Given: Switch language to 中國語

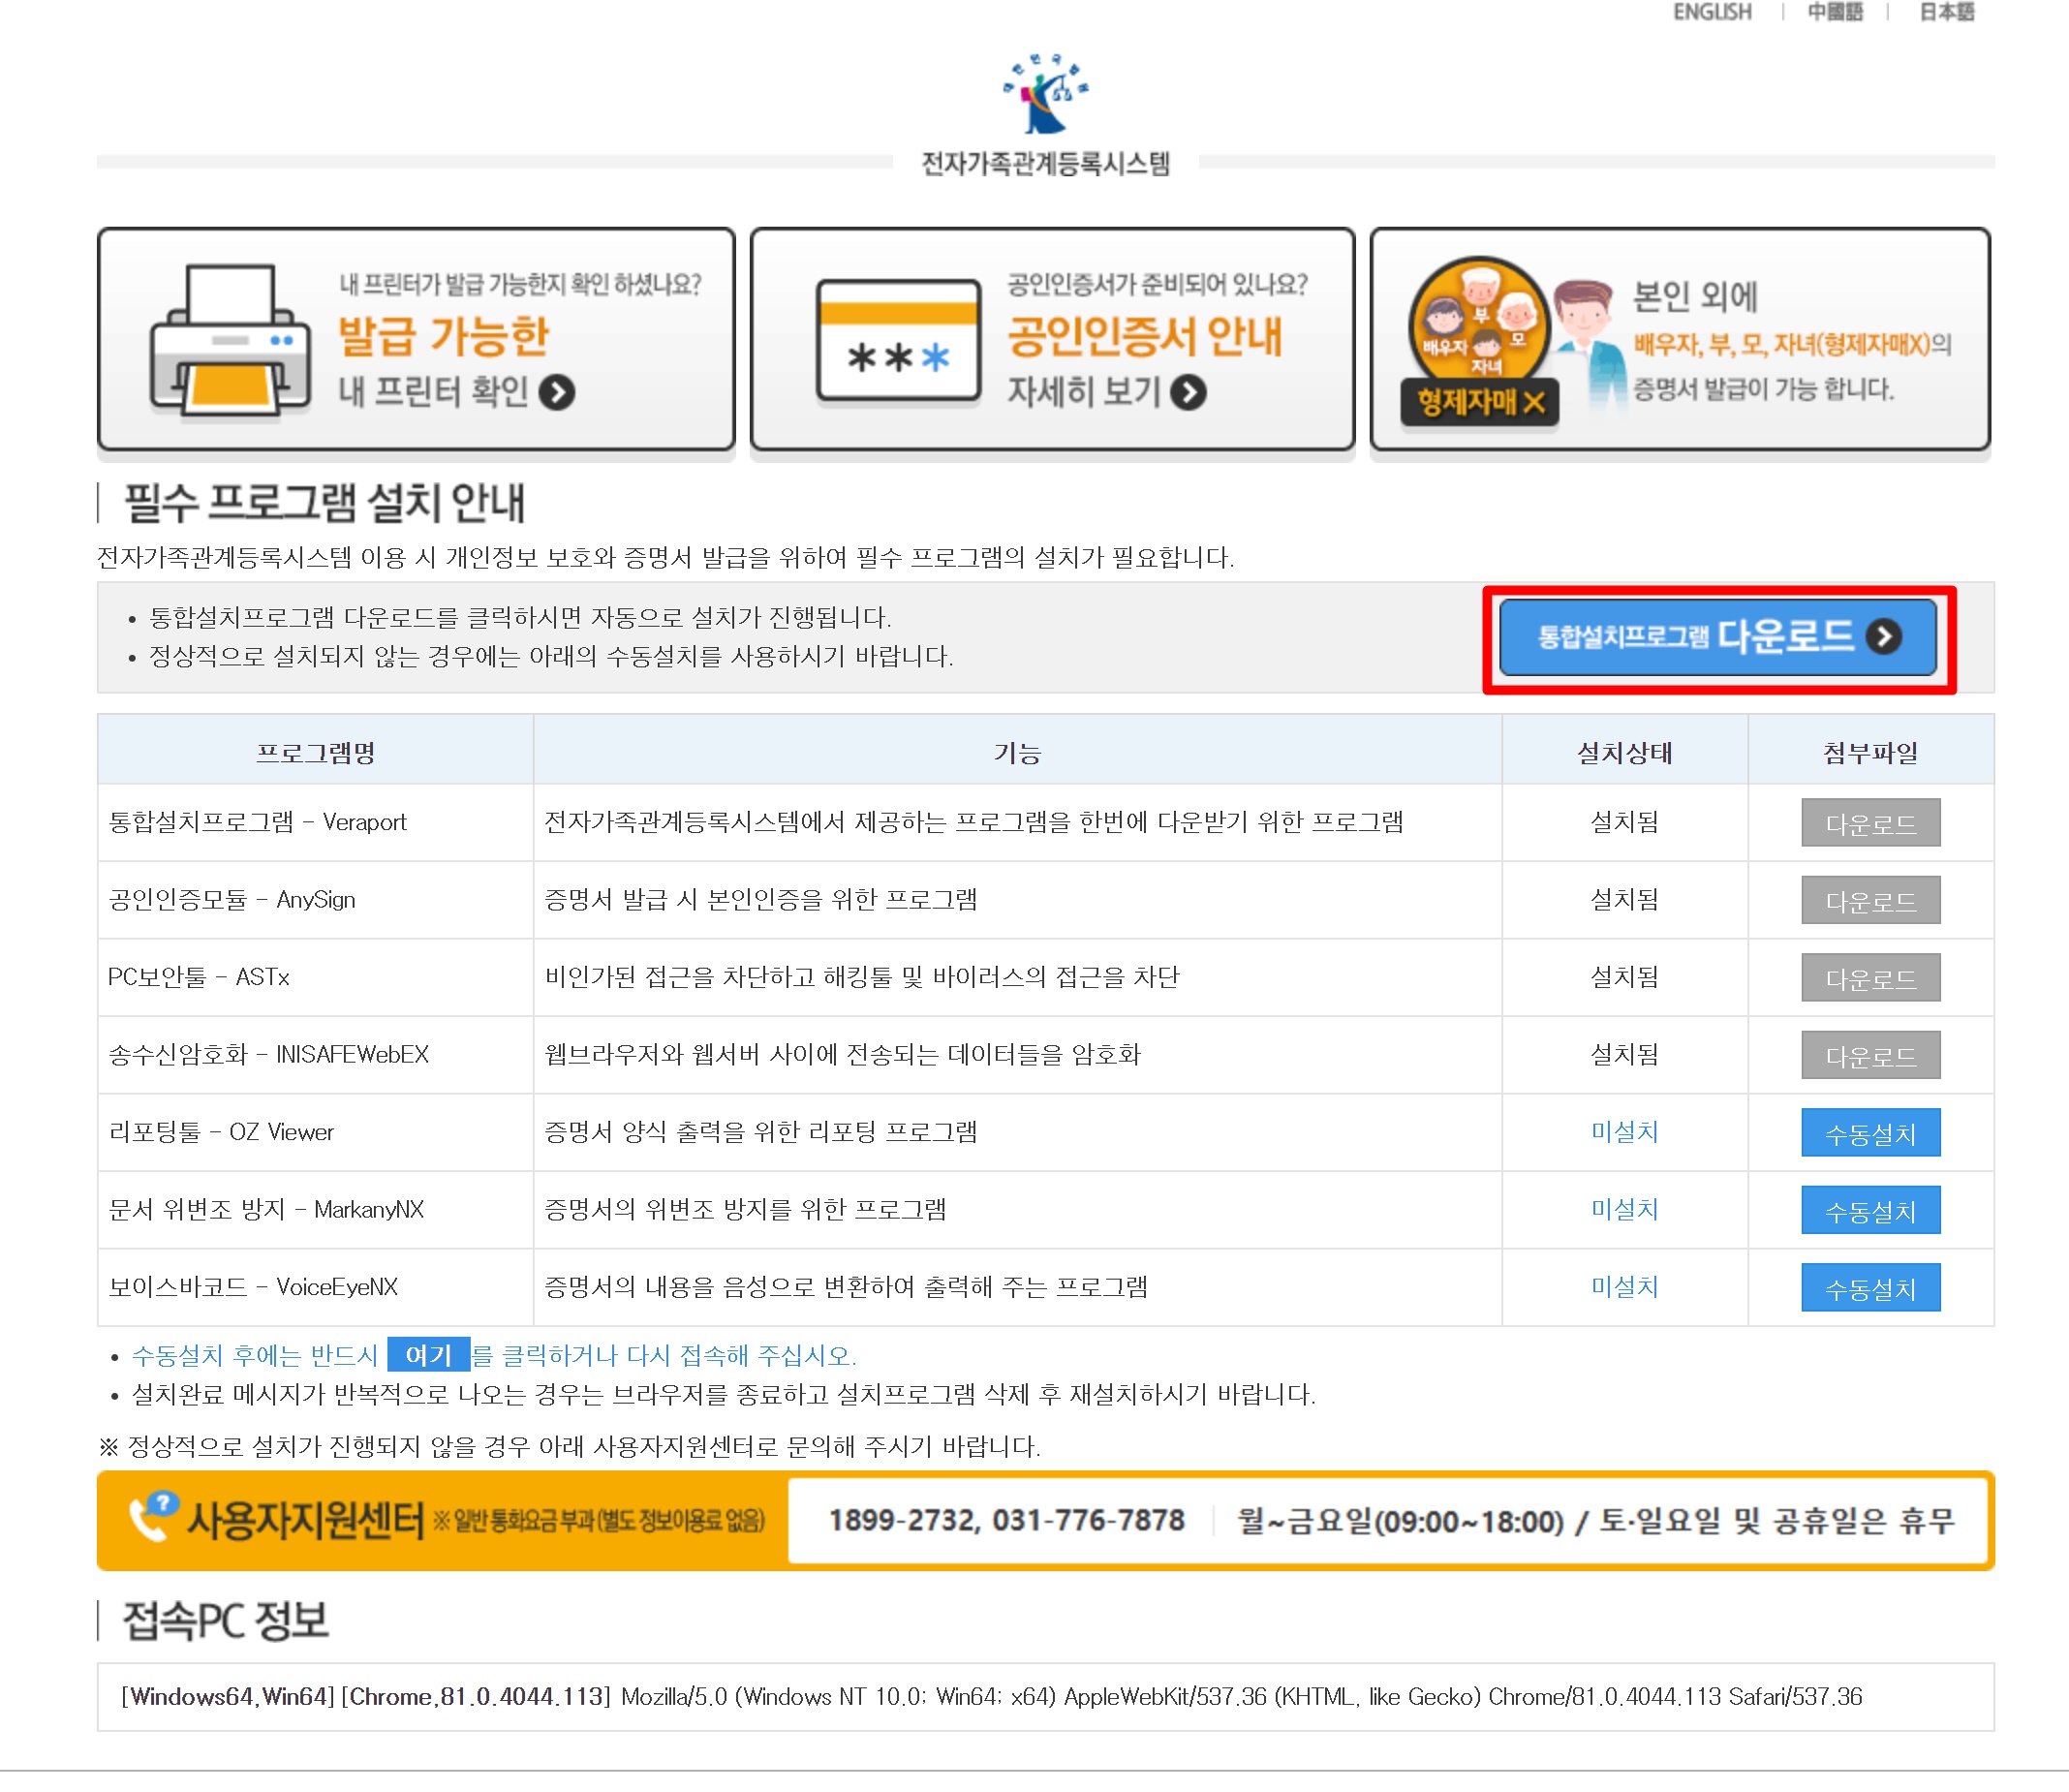Looking at the screenshot, I should click(x=1834, y=12).
